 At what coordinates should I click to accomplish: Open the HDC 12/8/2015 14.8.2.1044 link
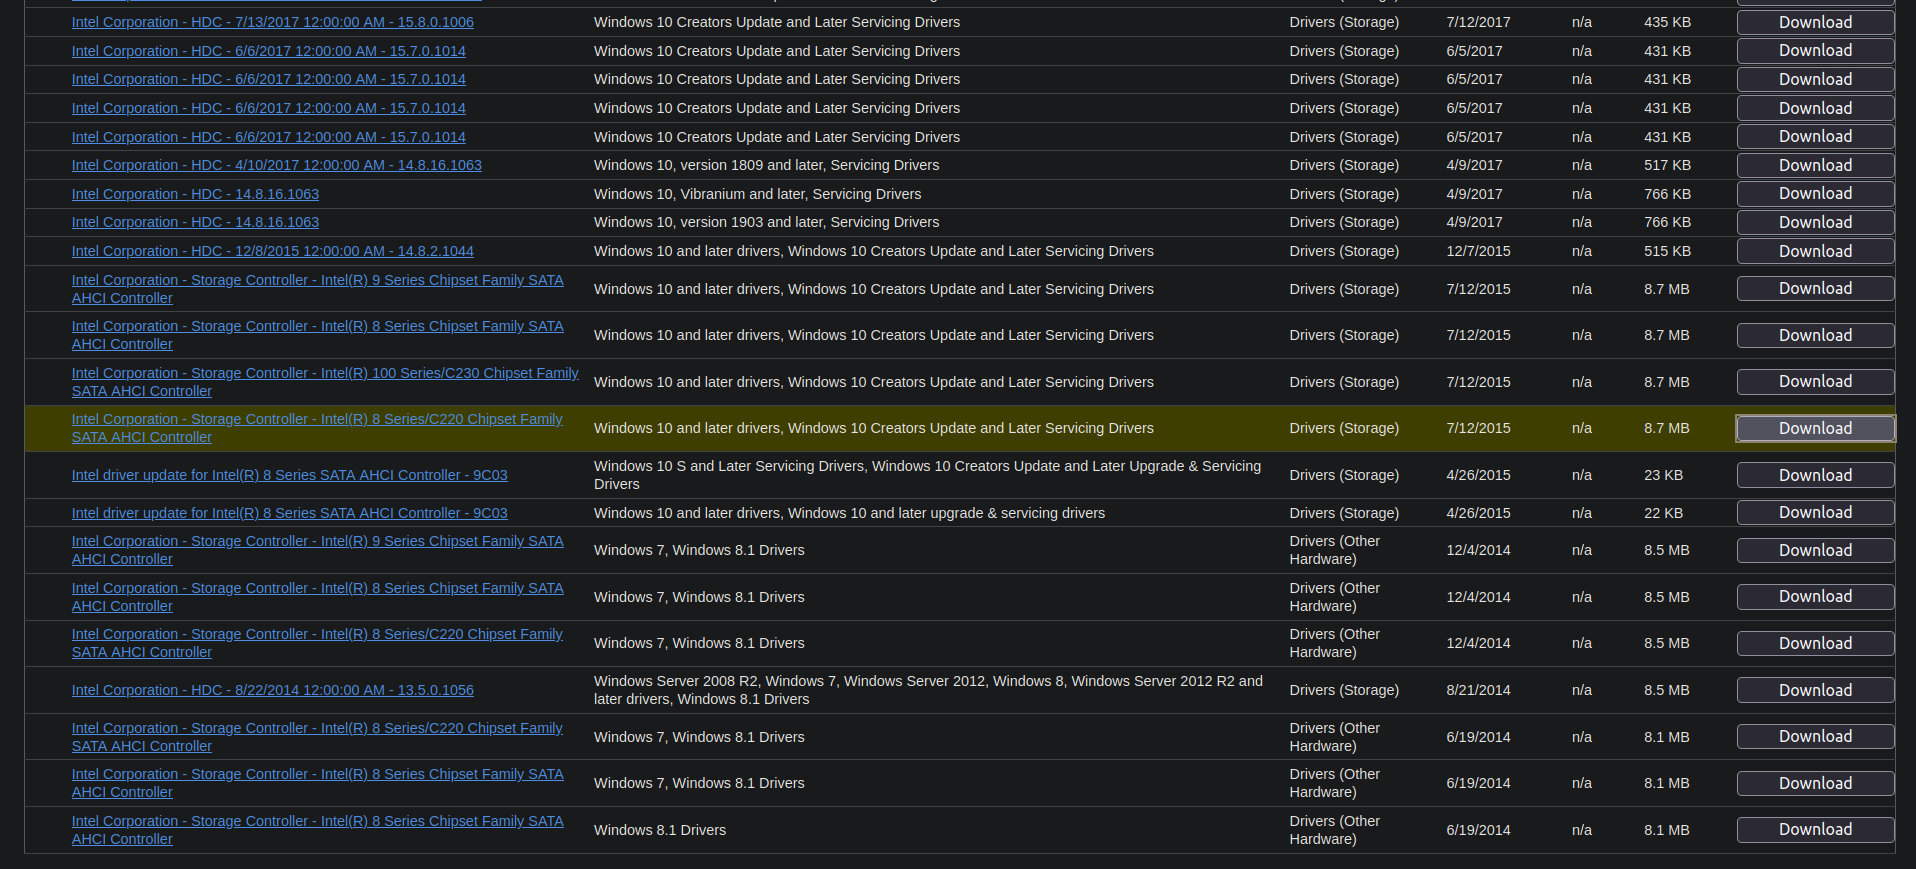tap(273, 251)
